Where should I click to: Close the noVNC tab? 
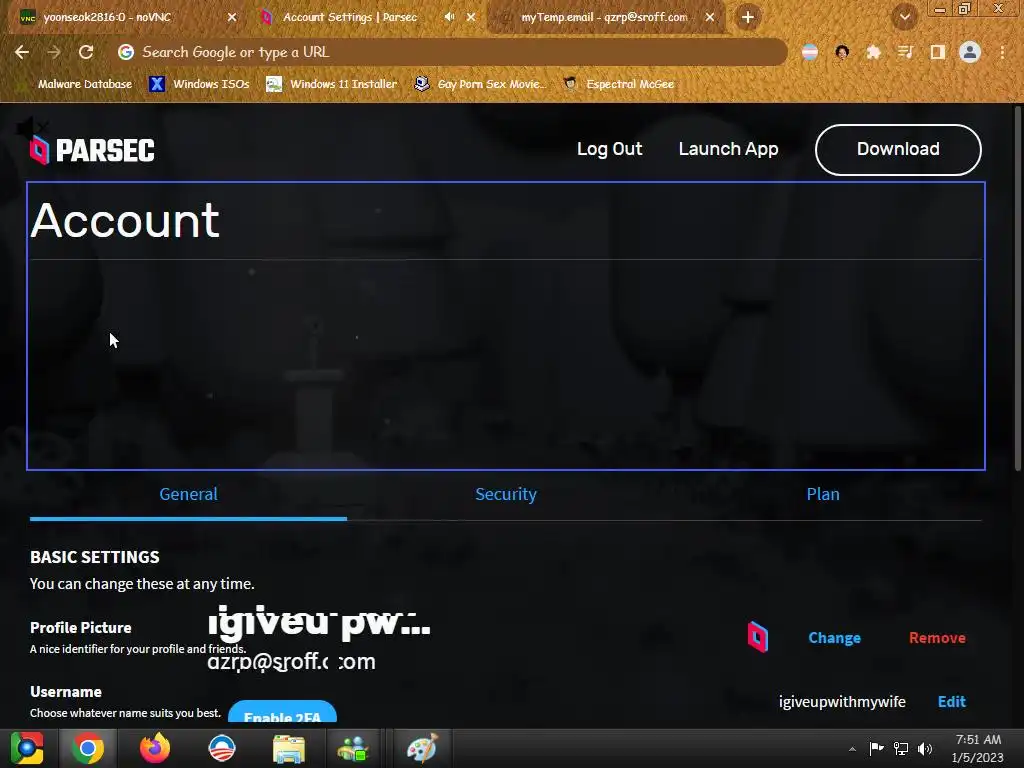(232, 17)
